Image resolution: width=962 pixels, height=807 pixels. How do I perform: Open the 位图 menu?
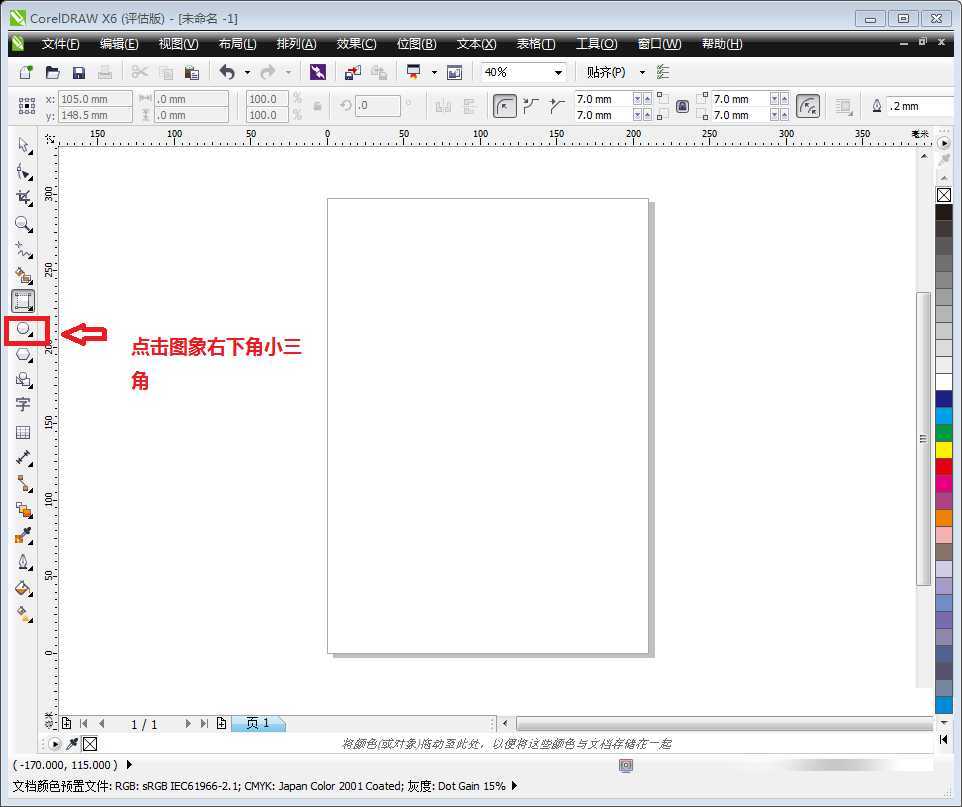coord(416,43)
